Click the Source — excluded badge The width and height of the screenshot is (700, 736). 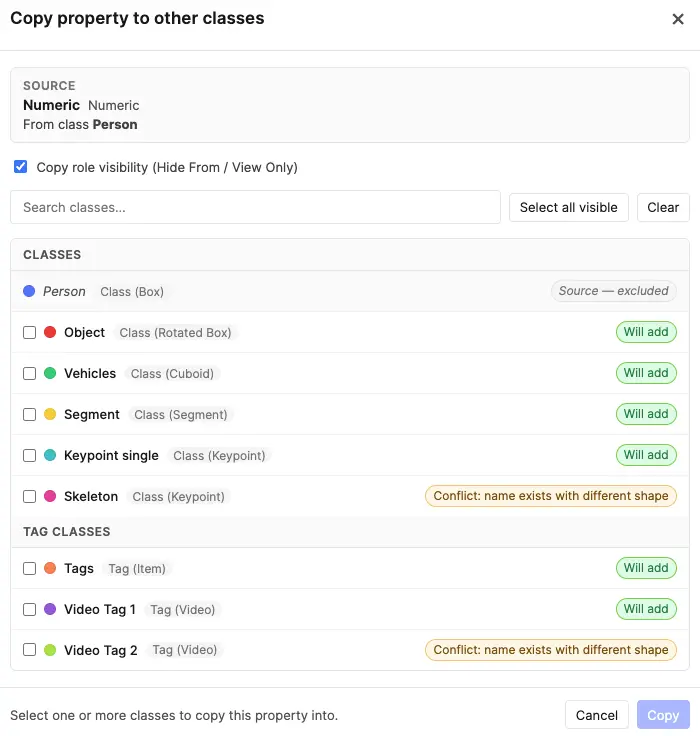coord(614,291)
